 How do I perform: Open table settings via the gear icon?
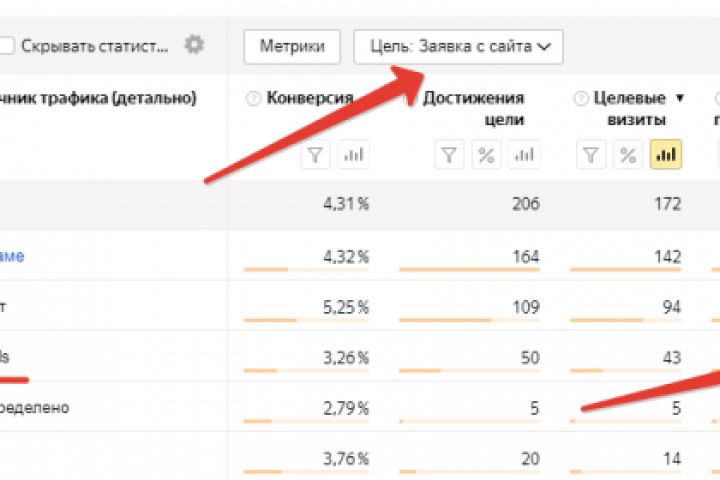(194, 45)
